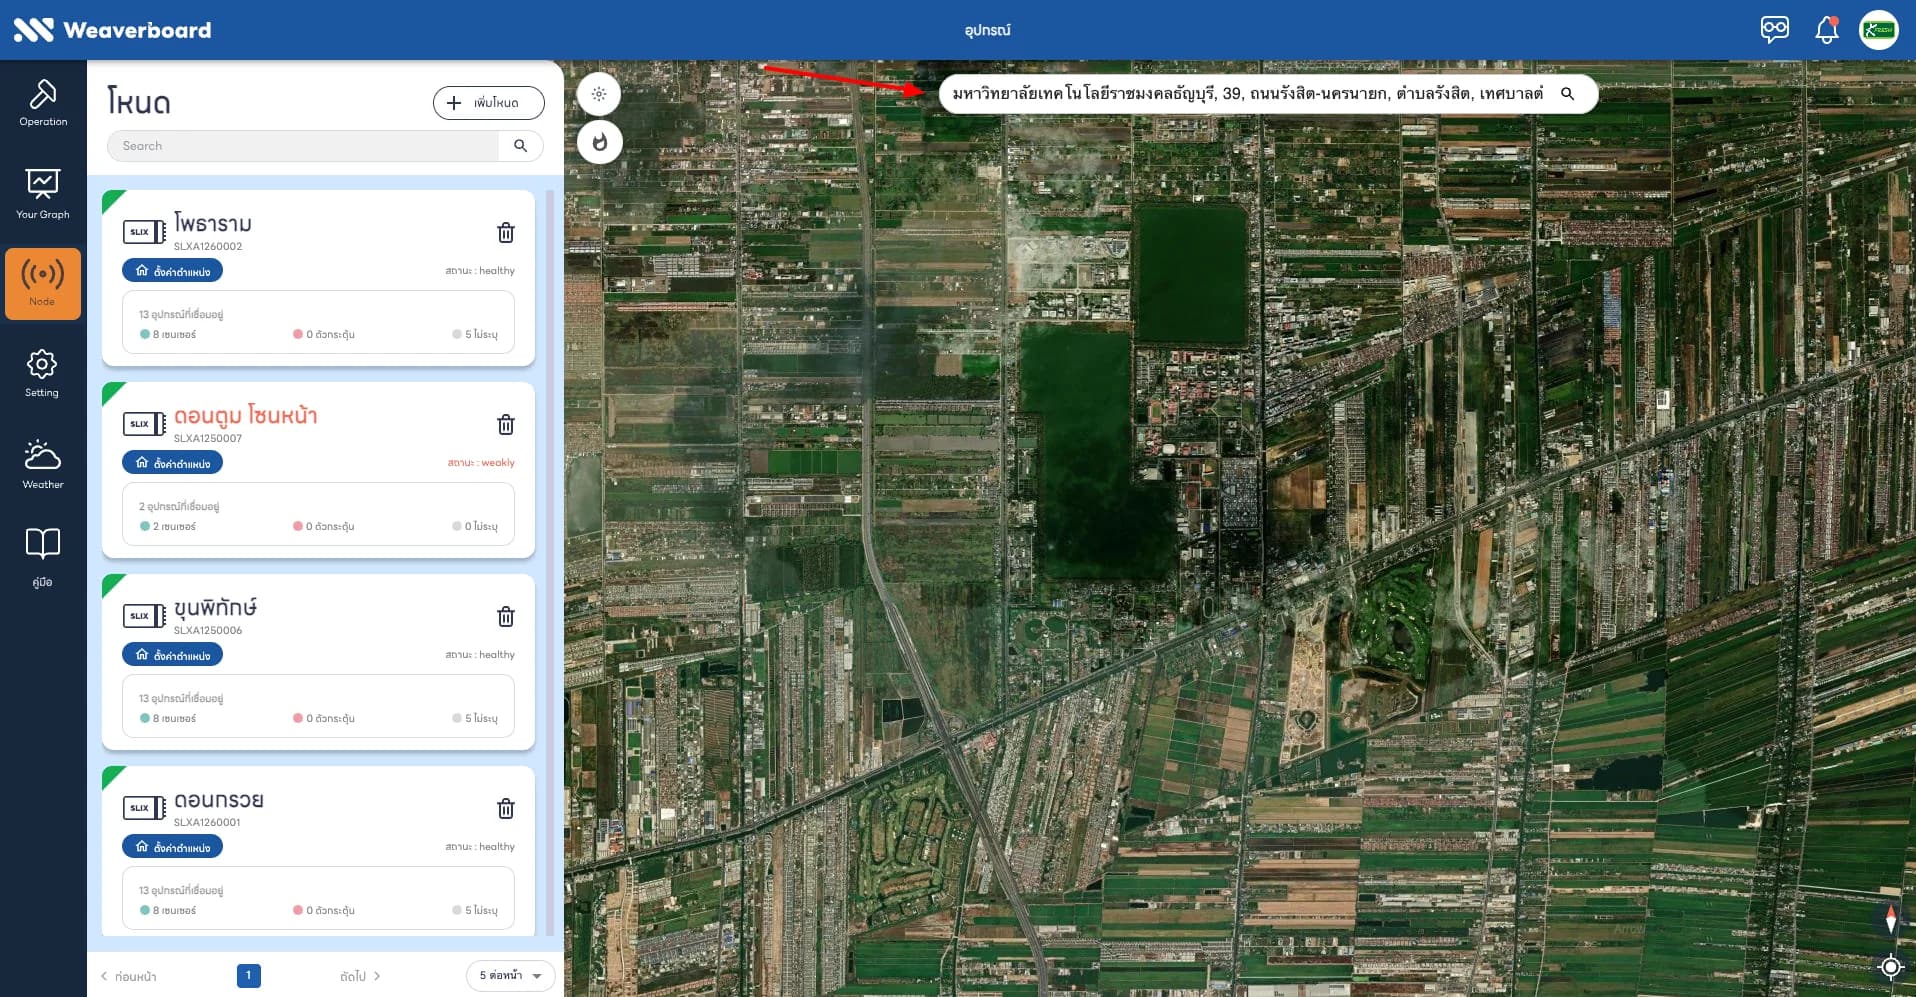Open the manual book icon
Viewport: 1916px width, 997px height.
point(42,556)
